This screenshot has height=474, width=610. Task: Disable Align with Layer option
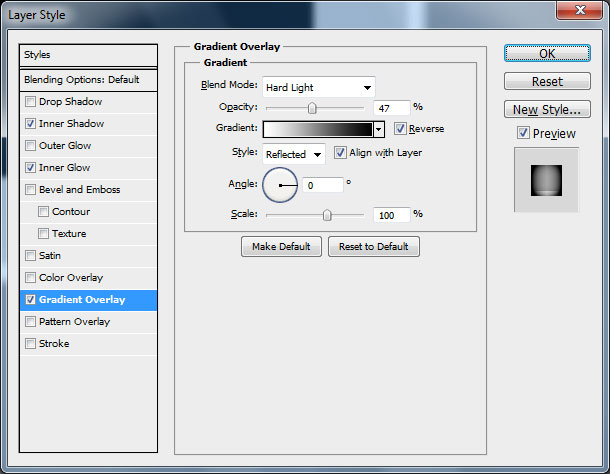pos(340,153)
